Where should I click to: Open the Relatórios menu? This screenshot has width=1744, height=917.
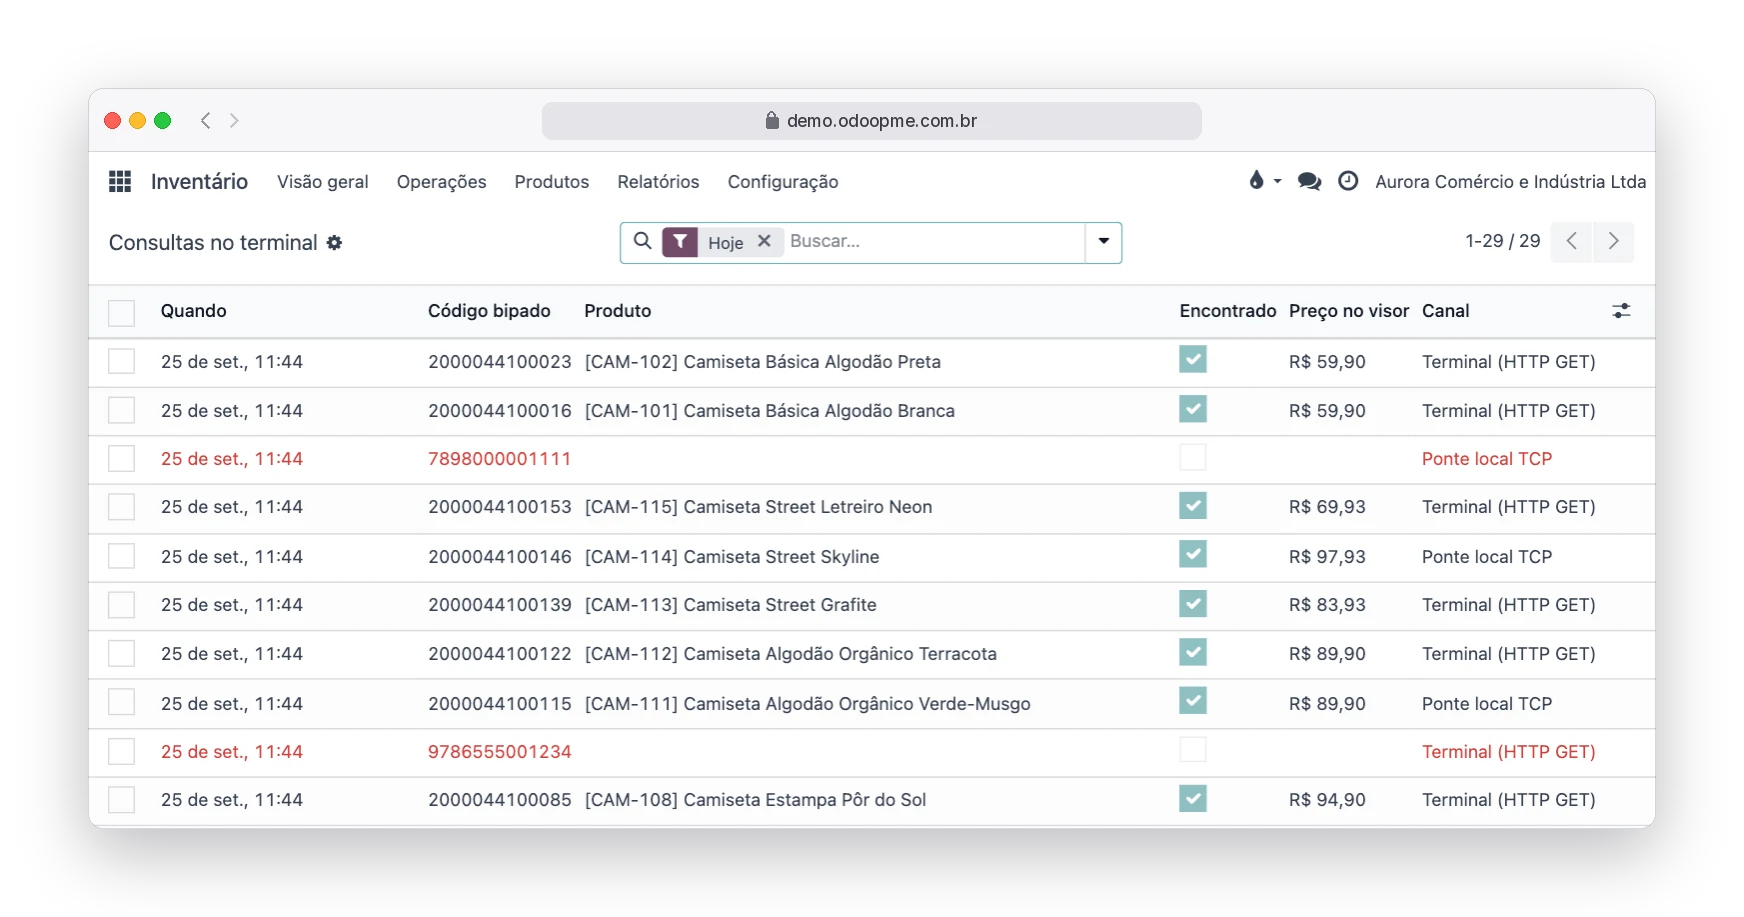[658, 182]
